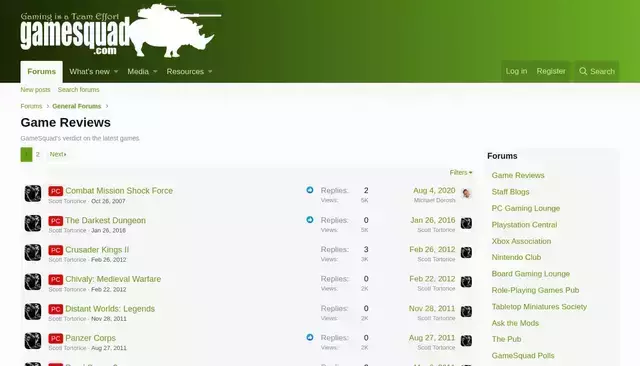Open the Chivaly: Medieval Warfare thread
The height and width of the screenshot is (366, 640).
click(113, 279)
